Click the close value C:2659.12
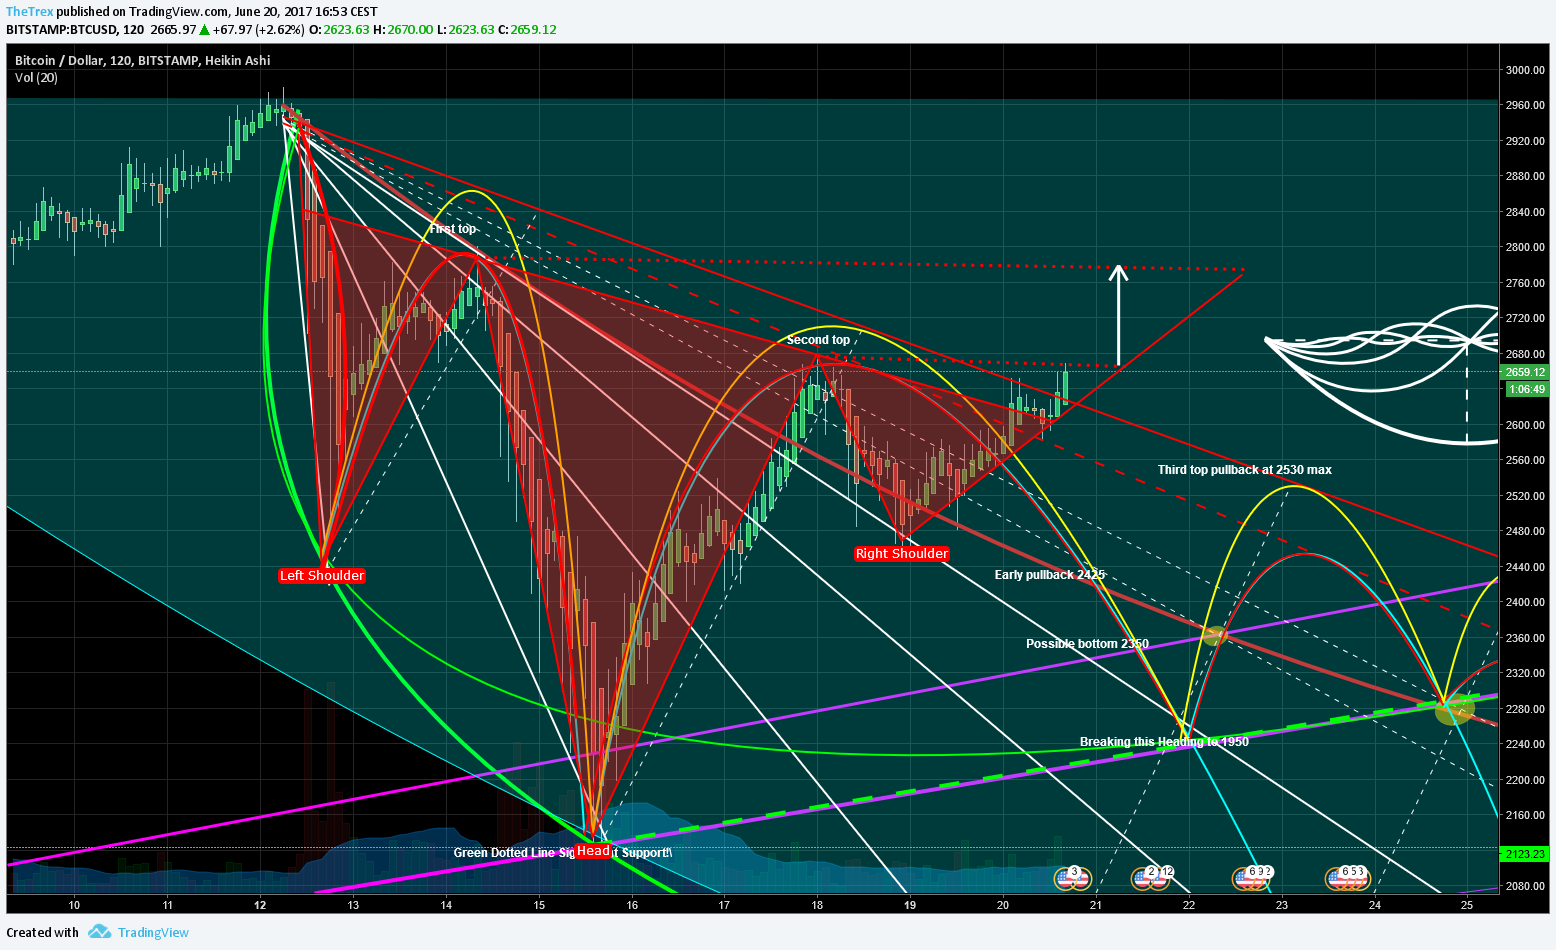 tap(527, 29)
